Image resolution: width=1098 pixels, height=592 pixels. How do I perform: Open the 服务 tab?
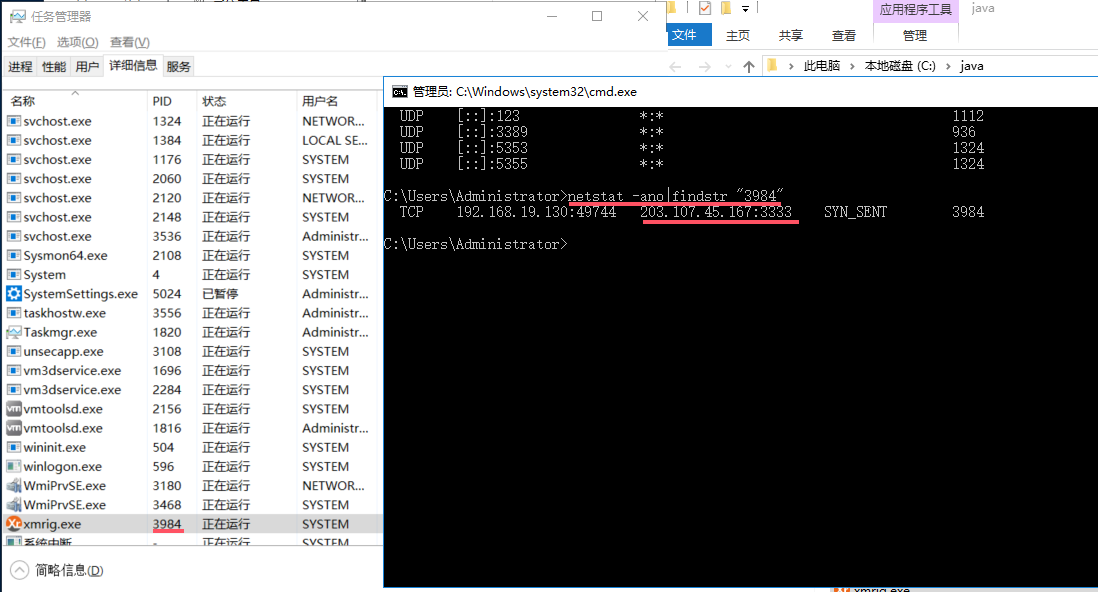click(x=179, y=66)
